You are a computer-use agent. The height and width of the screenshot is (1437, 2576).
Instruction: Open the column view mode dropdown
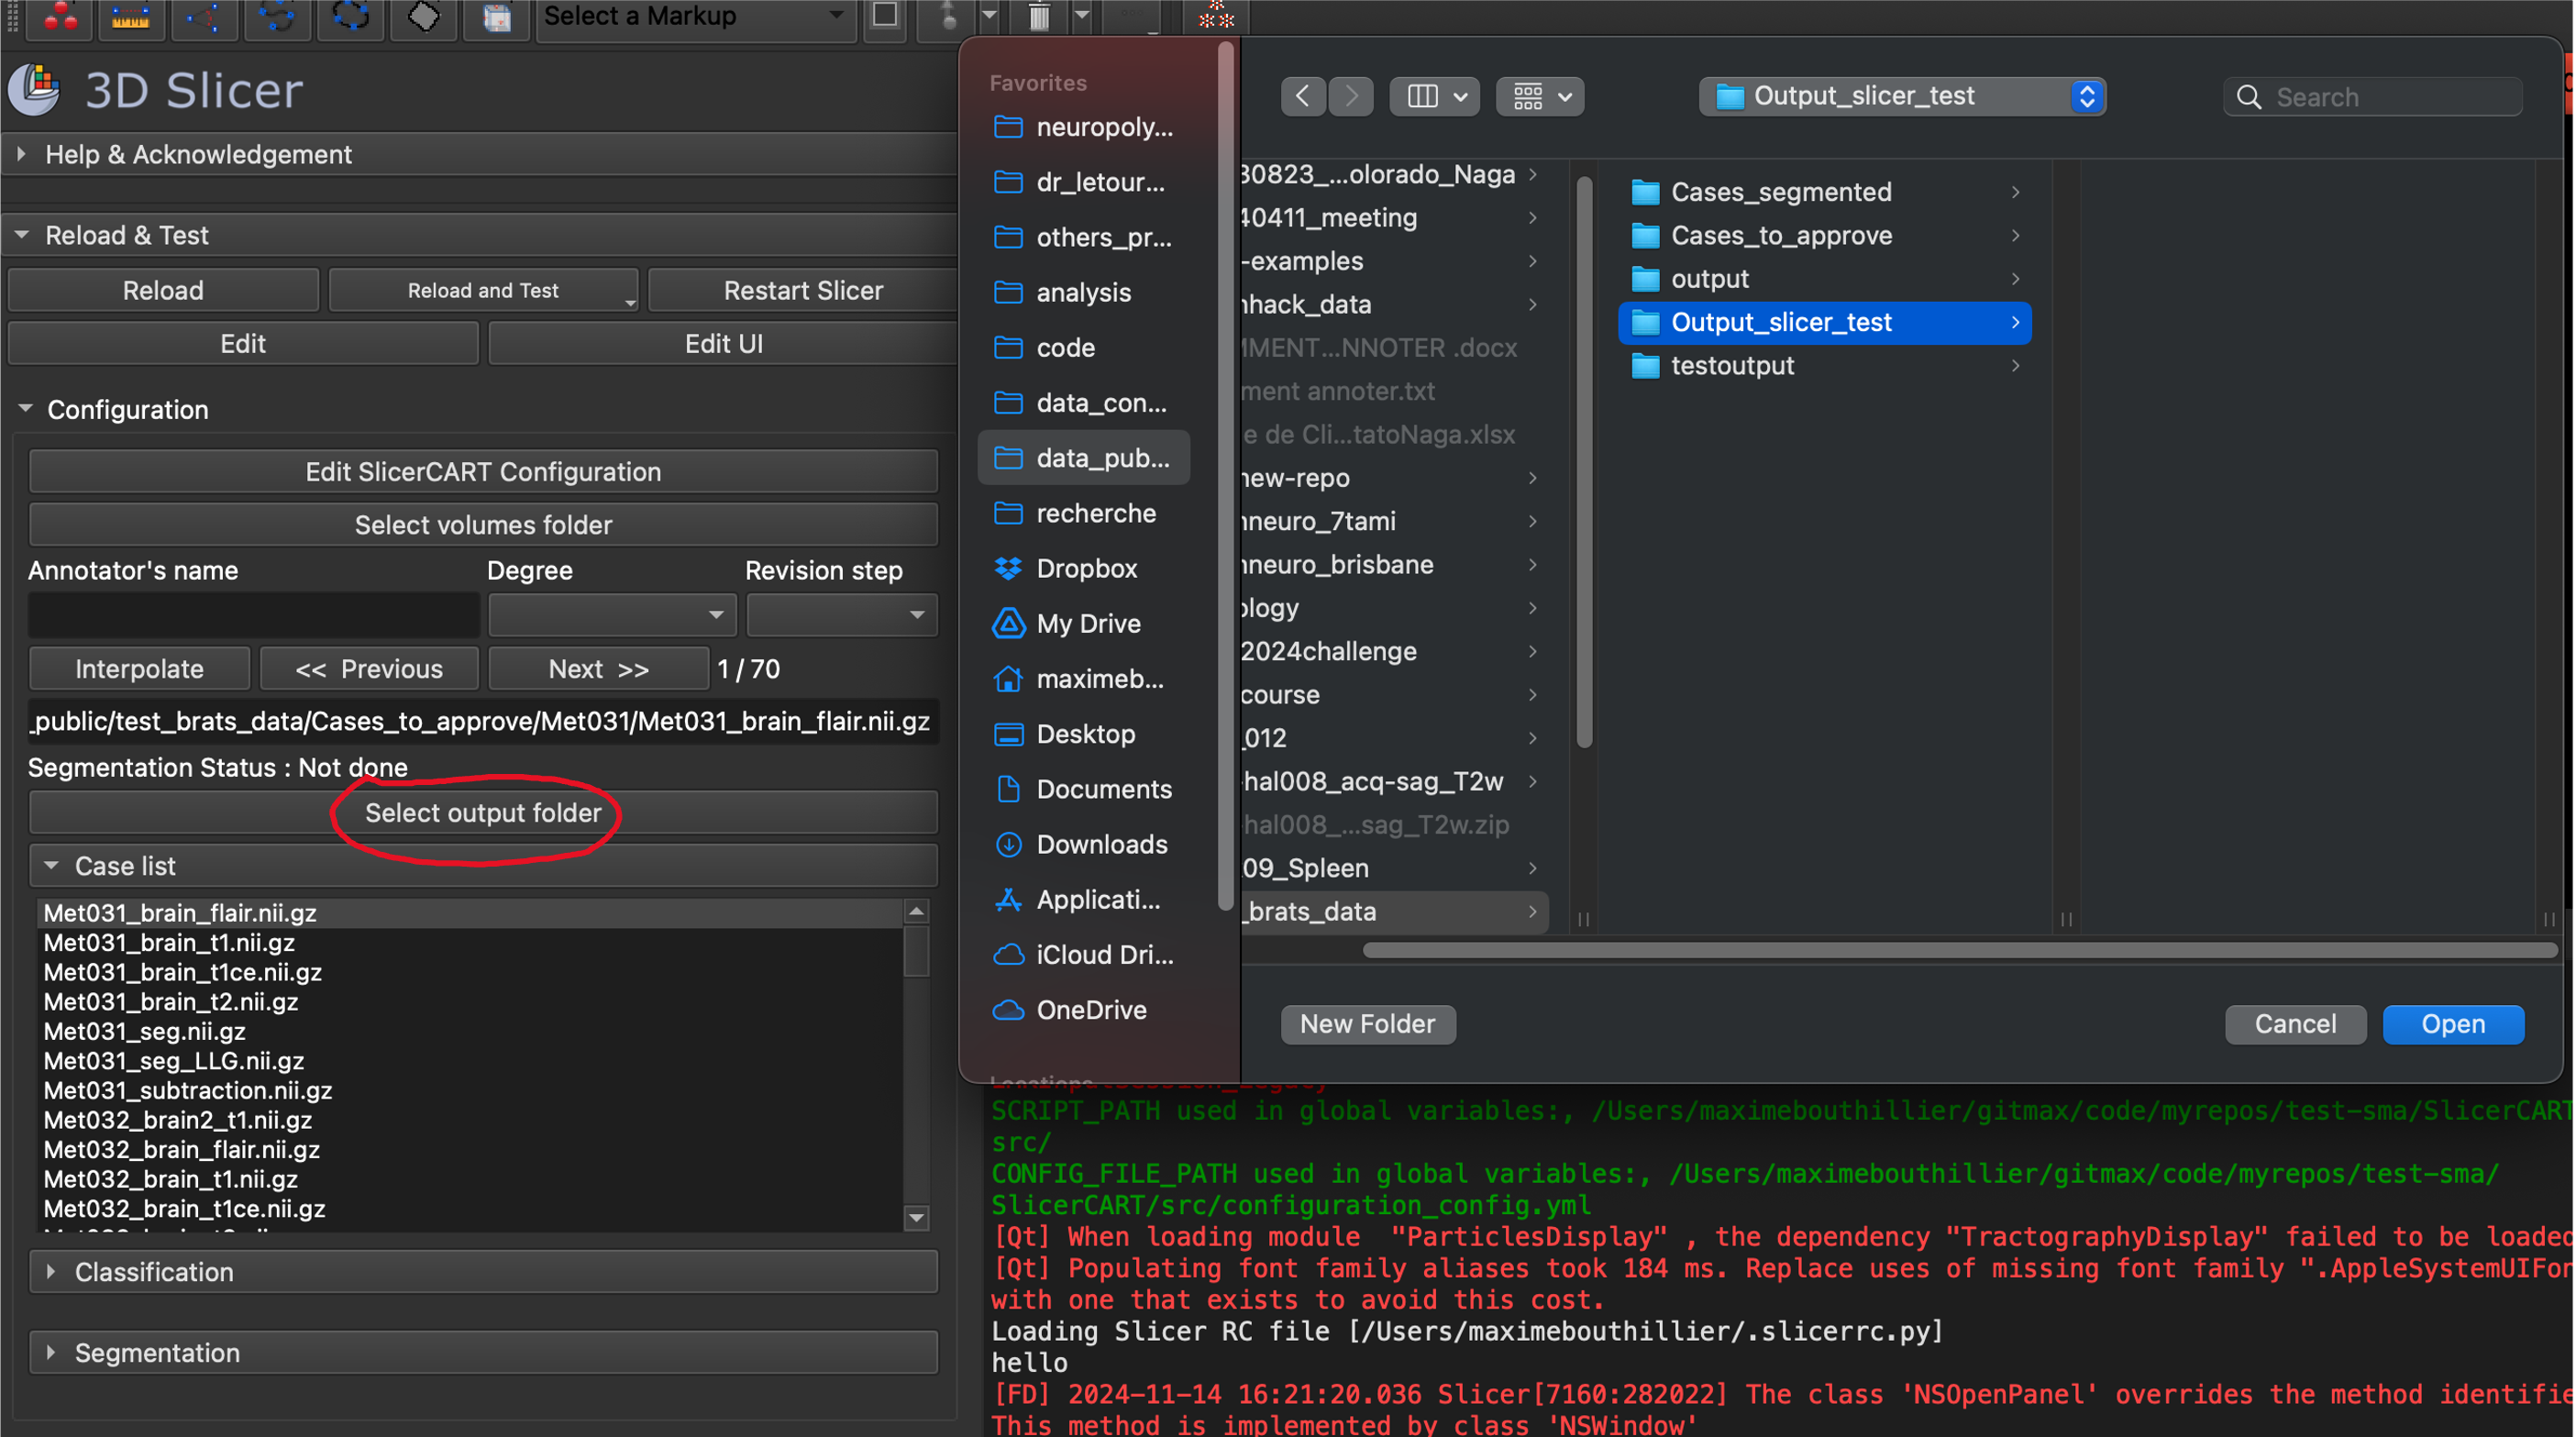click(x=1435, y=96)
